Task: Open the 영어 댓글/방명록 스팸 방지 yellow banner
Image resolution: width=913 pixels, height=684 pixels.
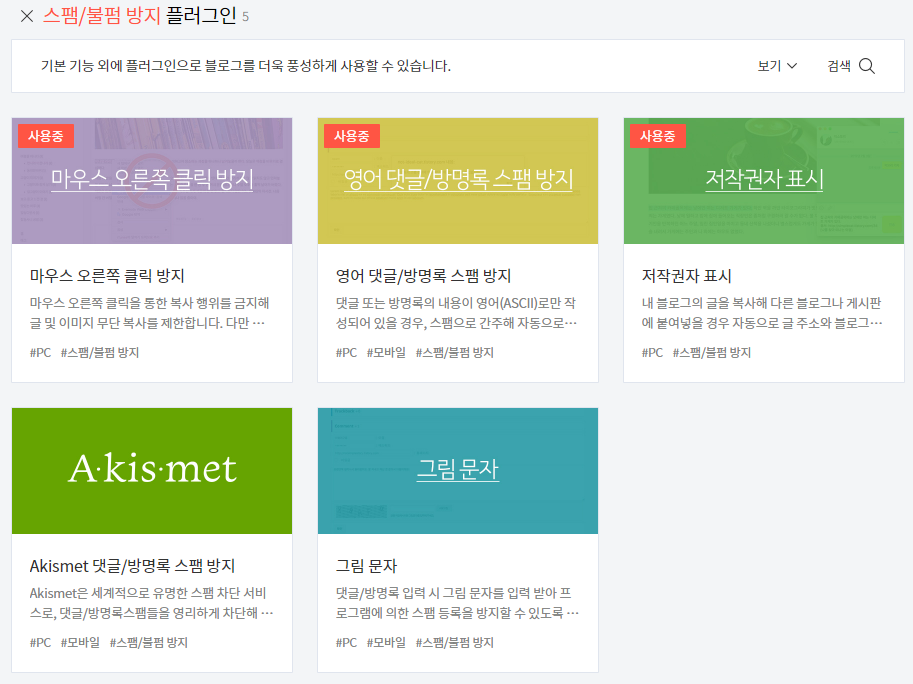Action: click(x=458, y=180)
